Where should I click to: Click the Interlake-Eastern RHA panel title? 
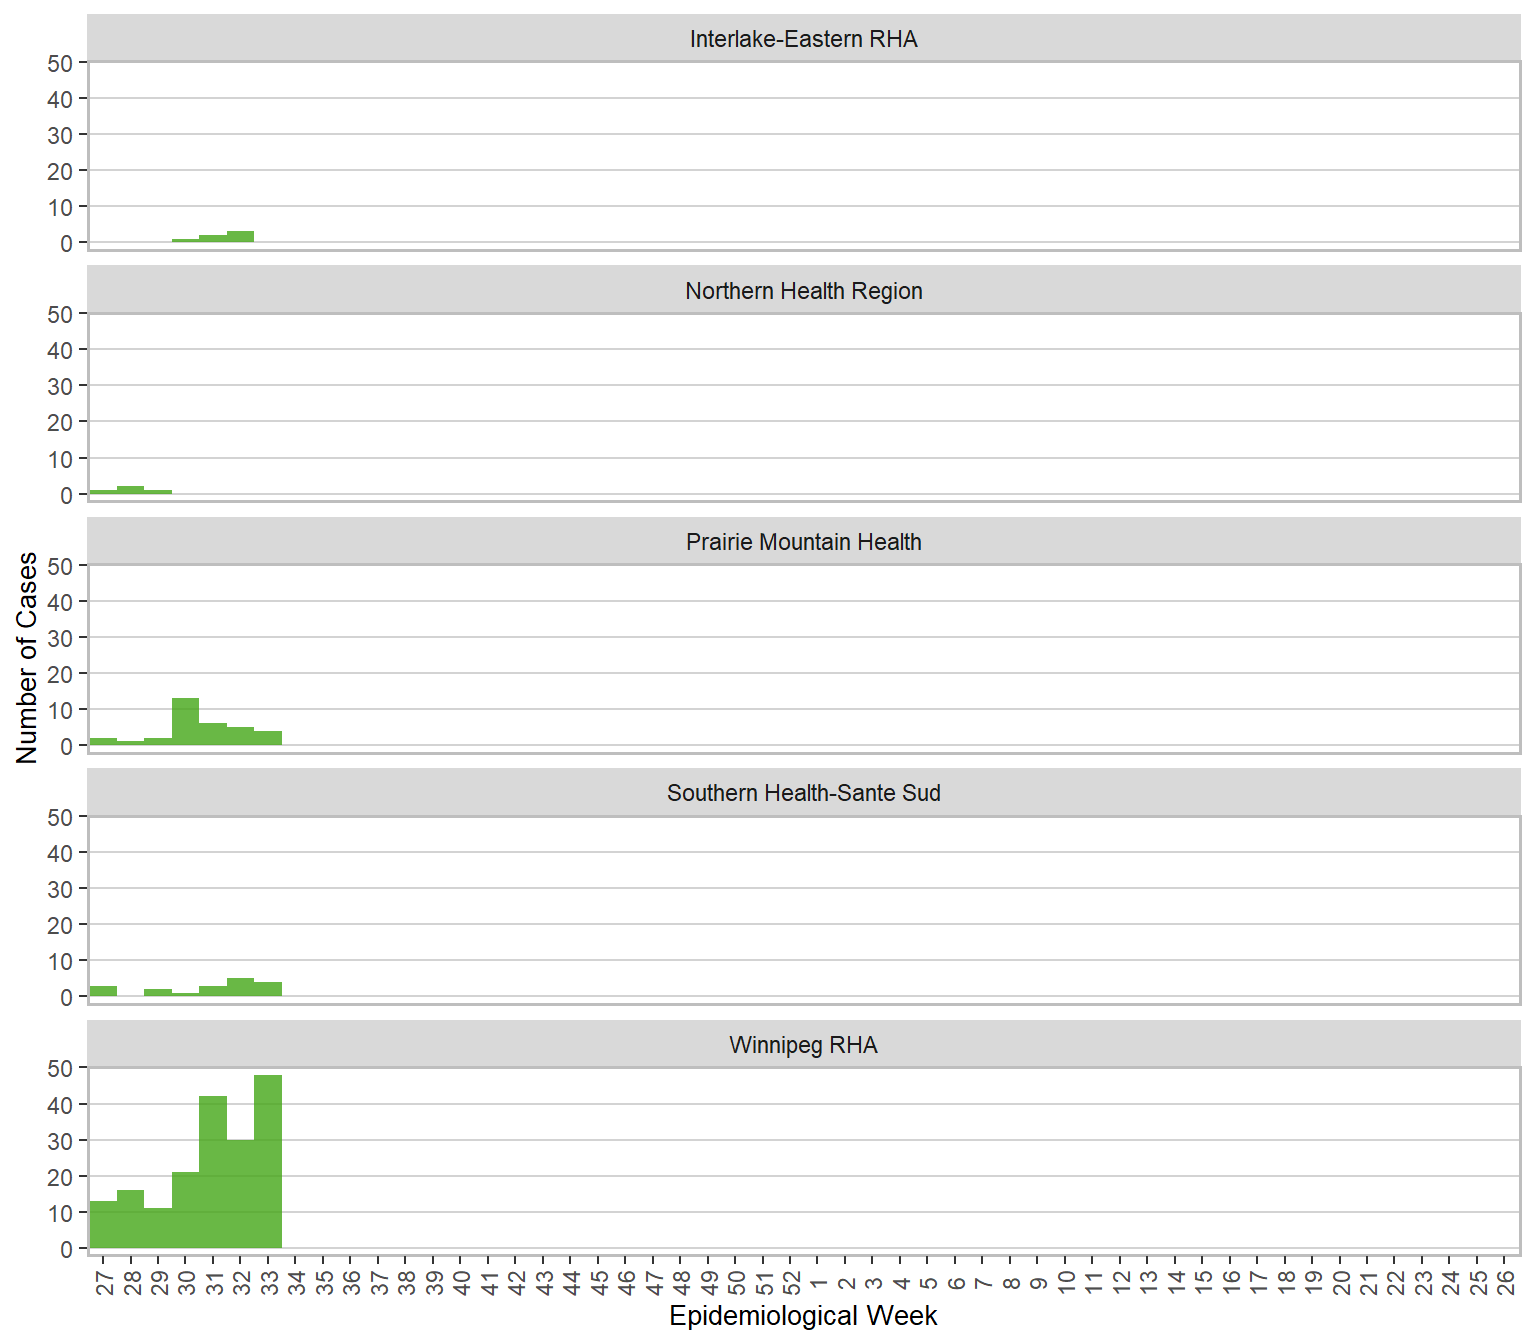point(803,39)
